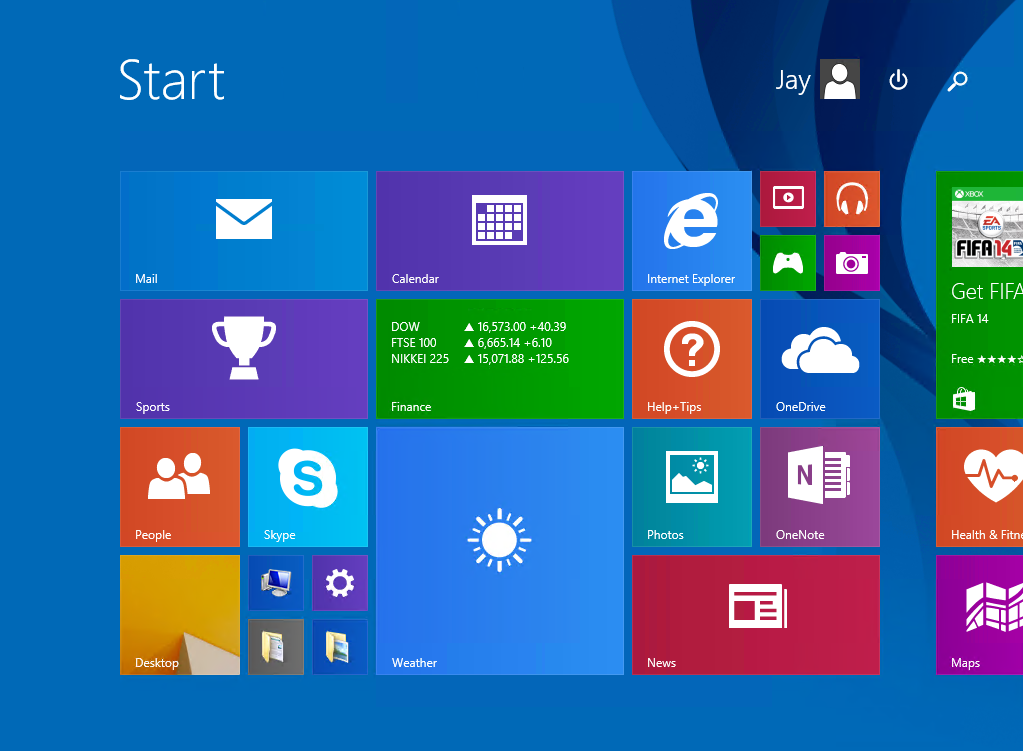Click the Search magnifier button

pos(957,81)
